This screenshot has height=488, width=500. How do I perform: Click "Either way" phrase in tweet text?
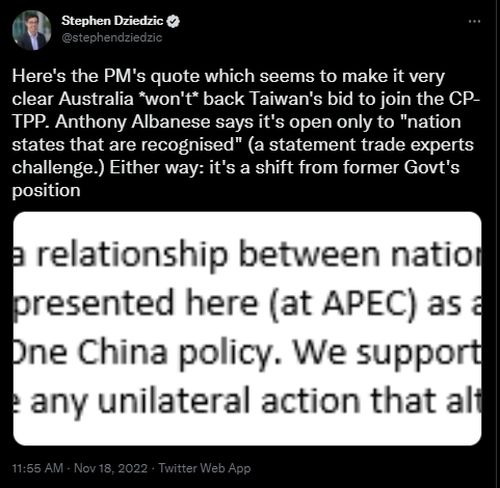pyautogui.click(x=156, y=168)
